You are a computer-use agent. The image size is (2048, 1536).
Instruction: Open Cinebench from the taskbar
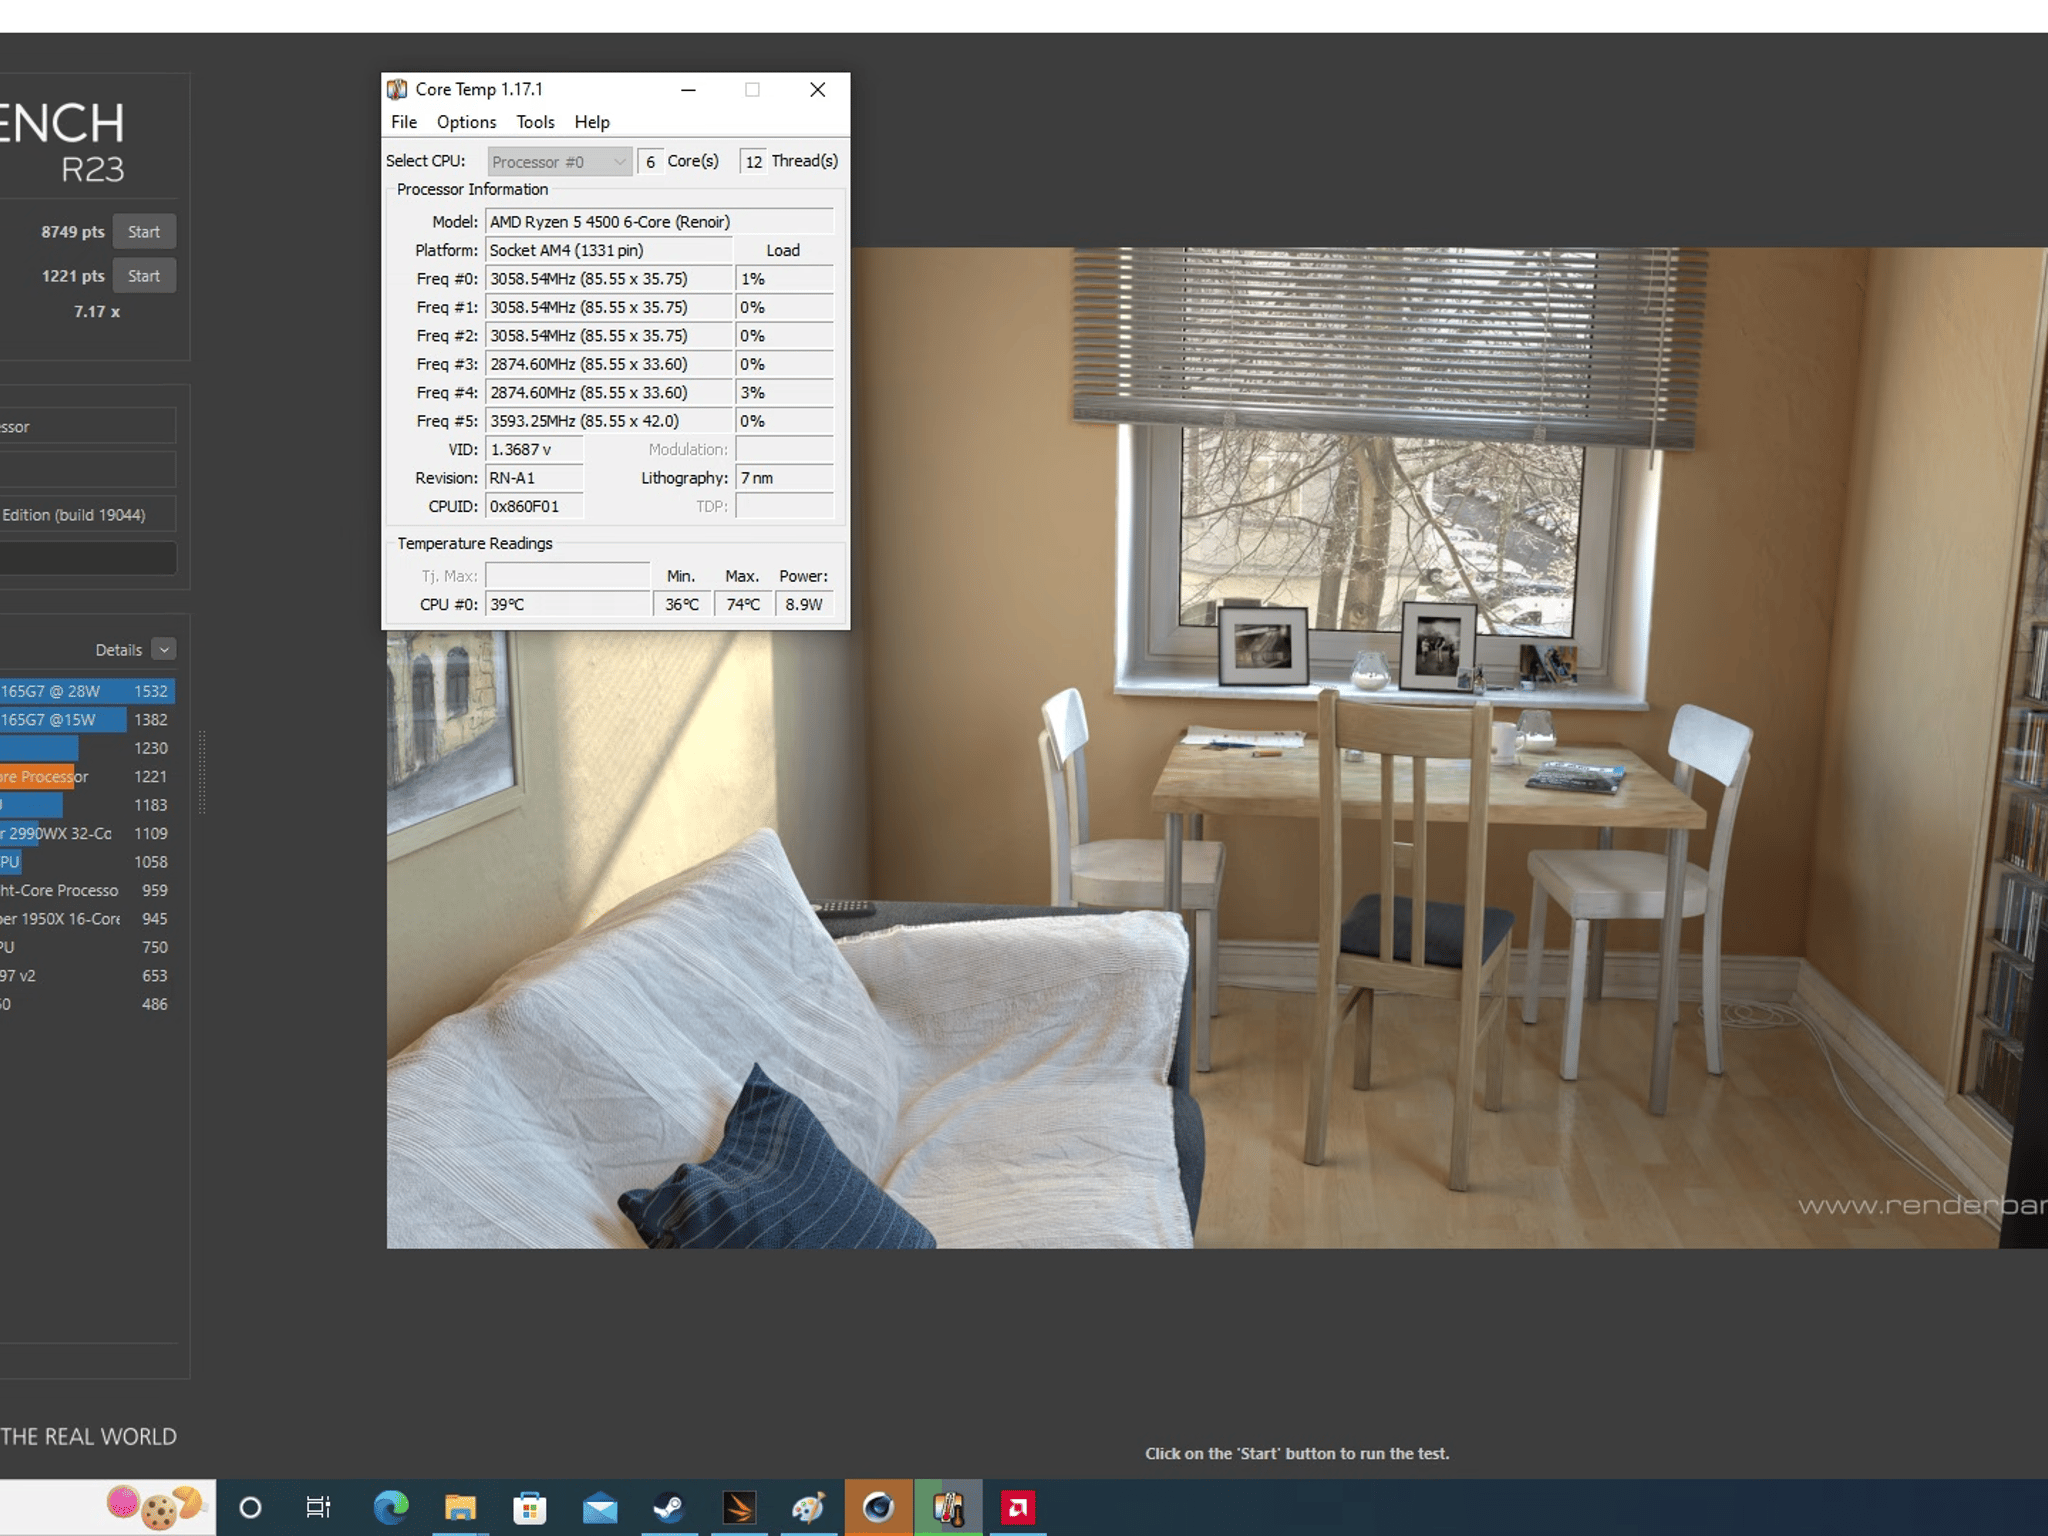coord(878,1507)
